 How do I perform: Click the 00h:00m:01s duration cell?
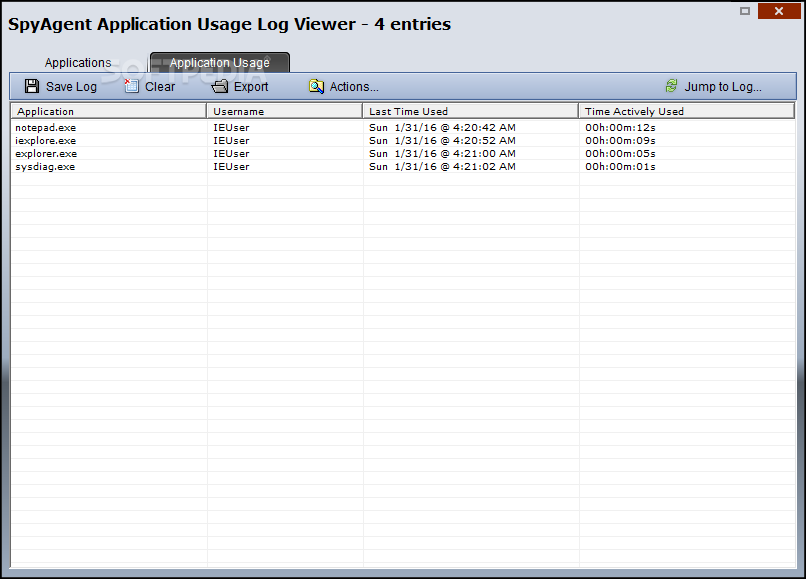[620, 167]
